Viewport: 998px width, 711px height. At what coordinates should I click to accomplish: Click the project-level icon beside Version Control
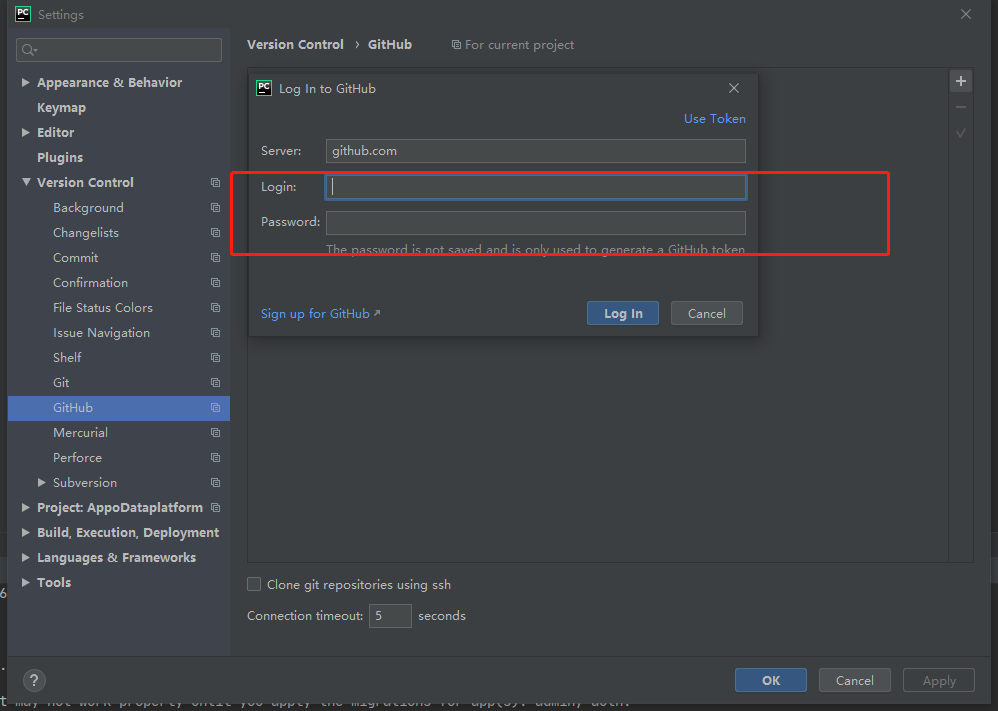(216, 183)
